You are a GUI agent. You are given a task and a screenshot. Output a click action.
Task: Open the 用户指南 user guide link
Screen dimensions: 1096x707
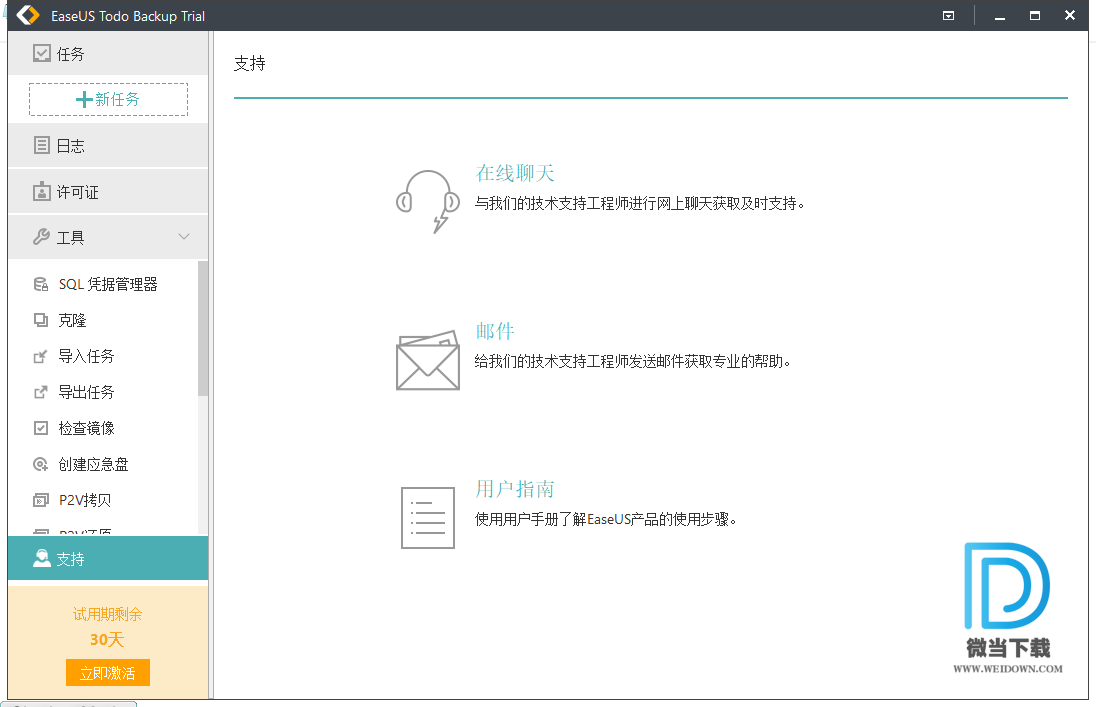point(514,489)
